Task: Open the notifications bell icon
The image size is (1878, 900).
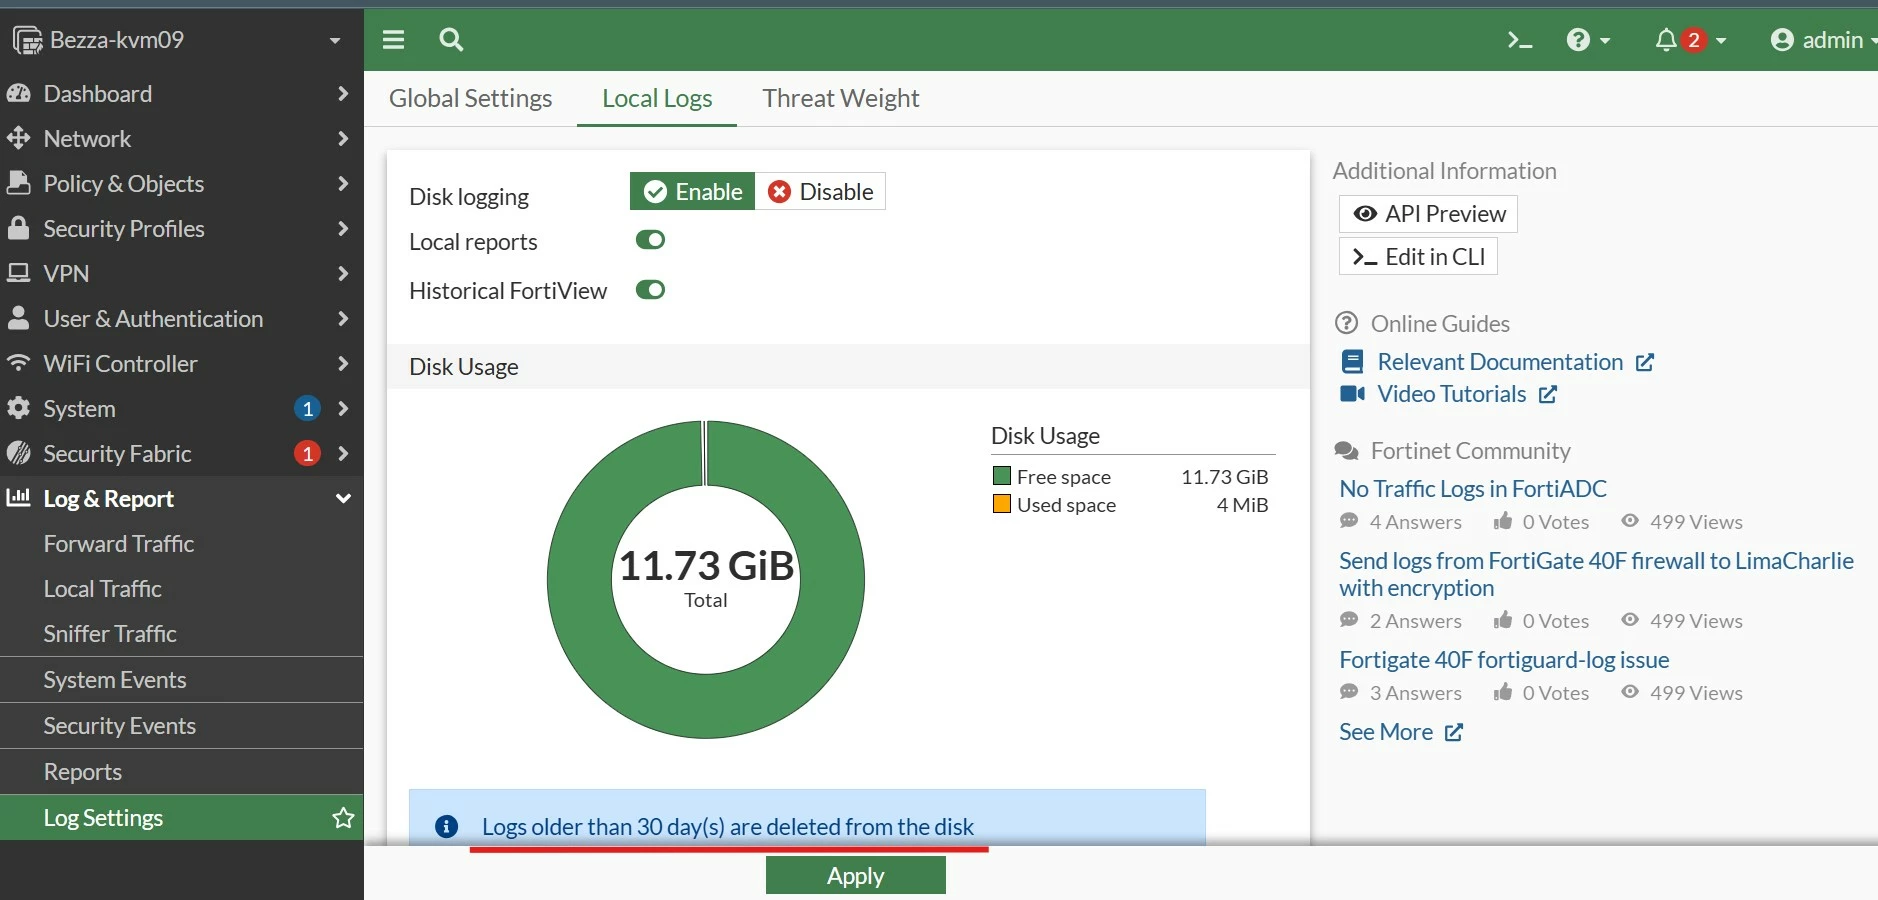Action: coord(1665,40)
